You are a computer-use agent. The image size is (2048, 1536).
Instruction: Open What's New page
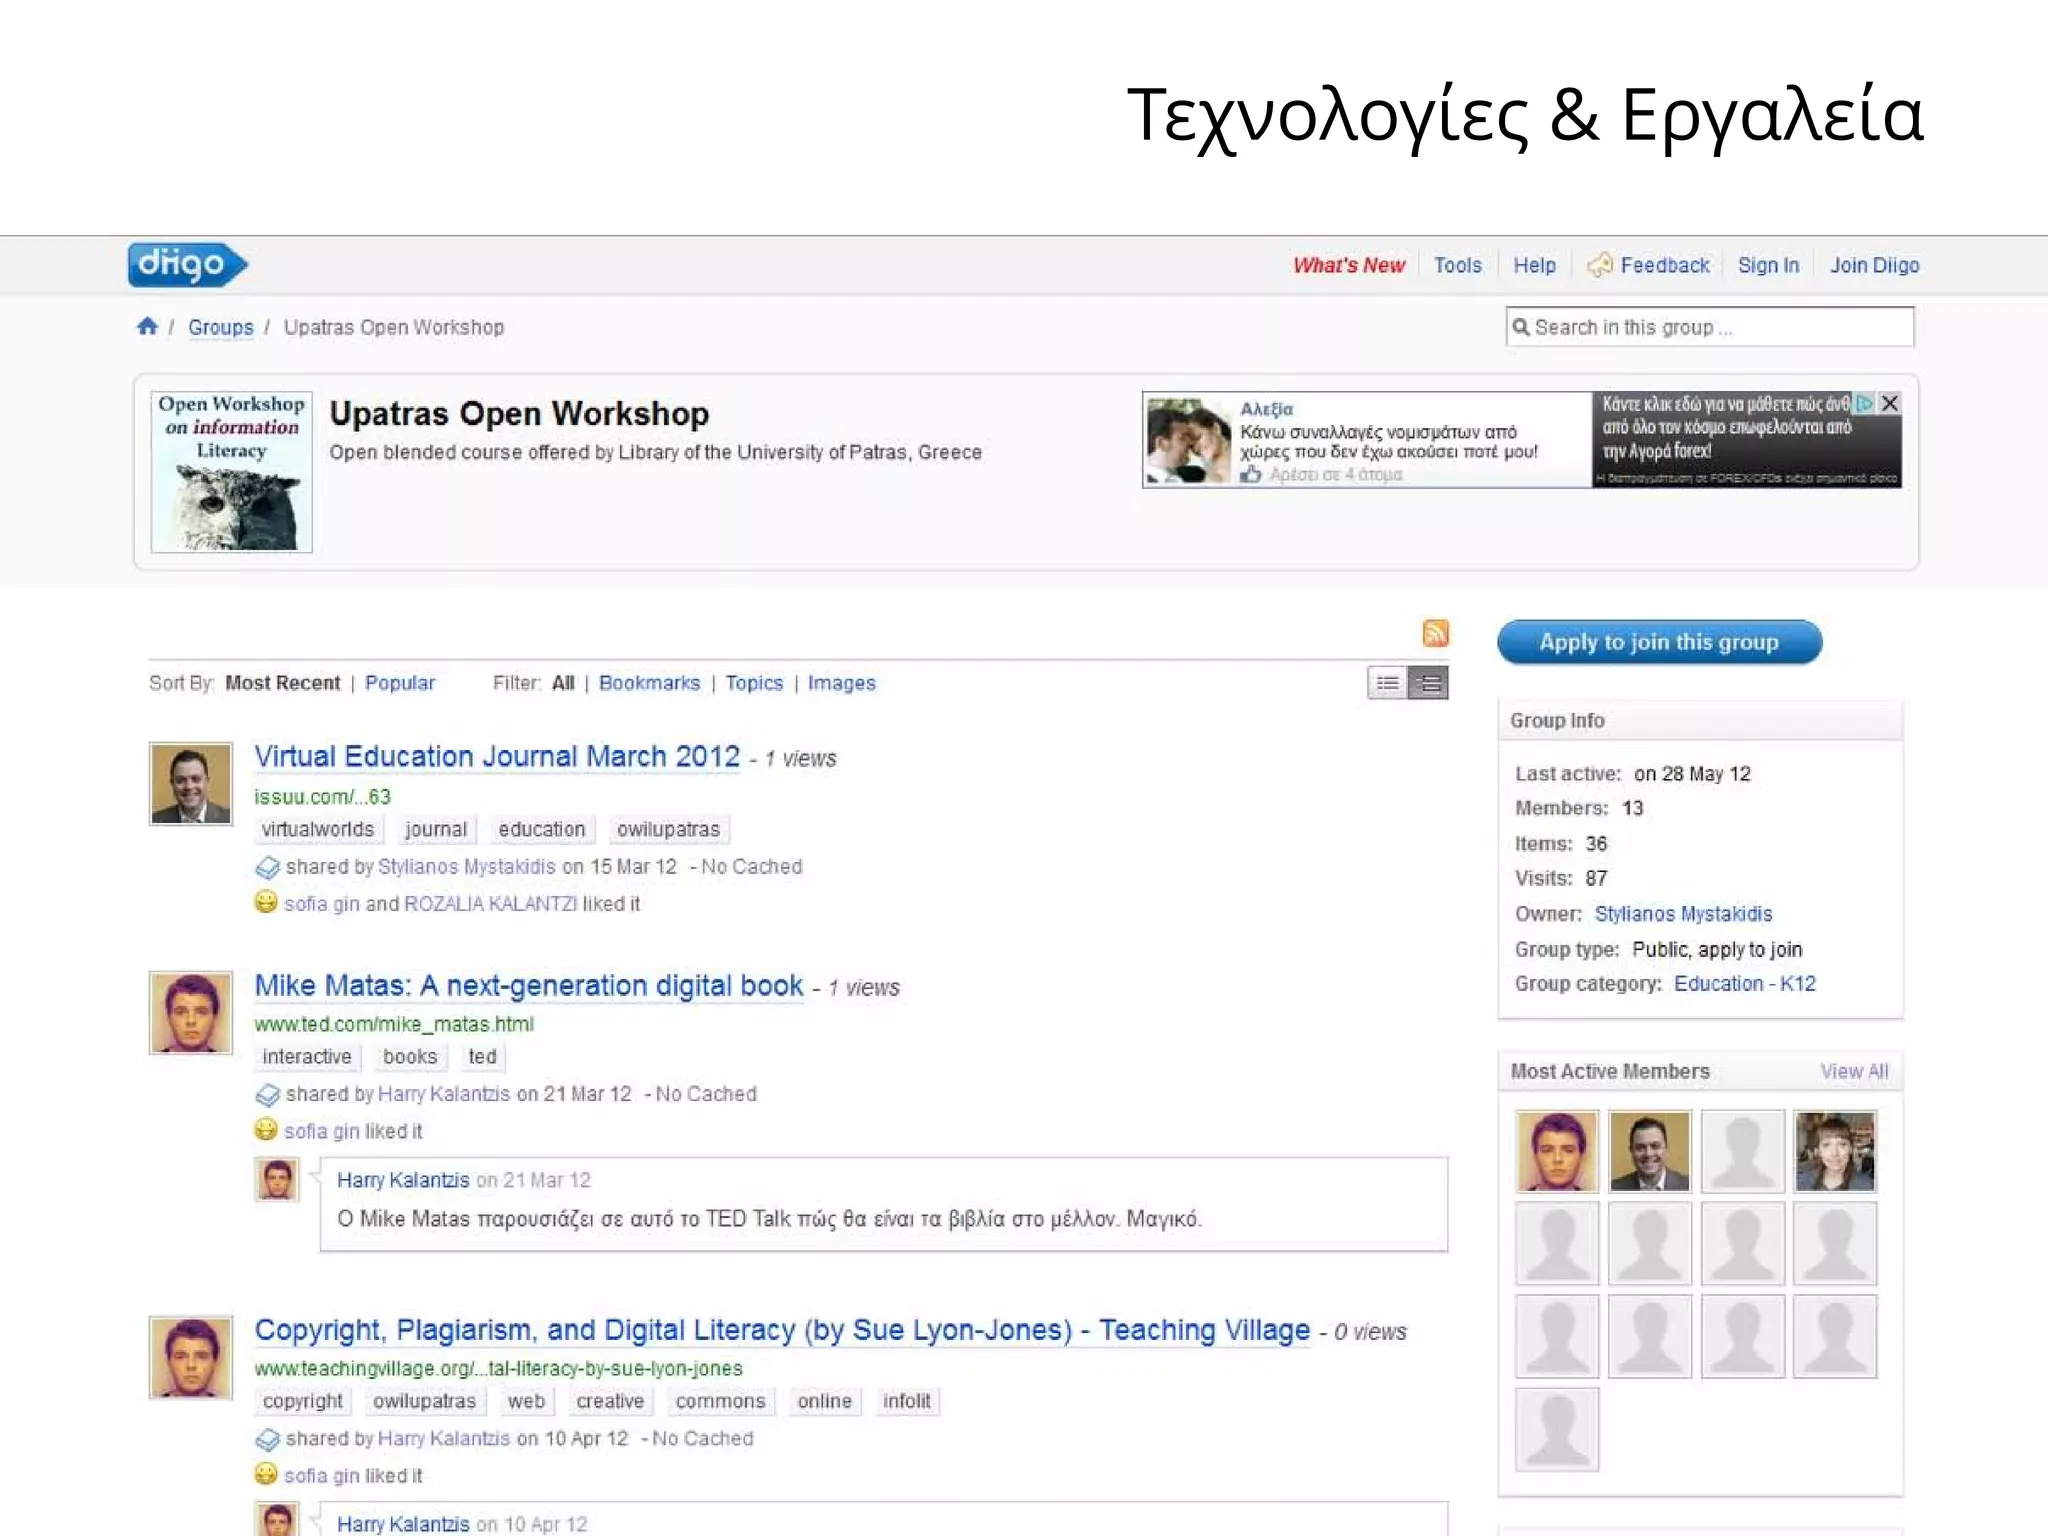pyautogui.click(x=1348, y=265)
